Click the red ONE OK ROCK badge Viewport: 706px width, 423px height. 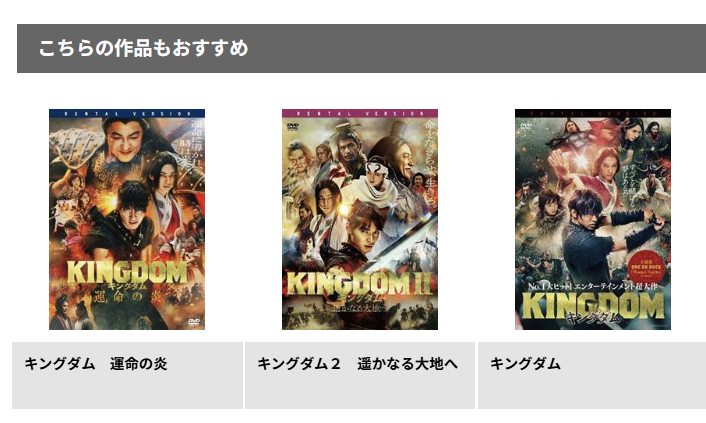(646, 268)
